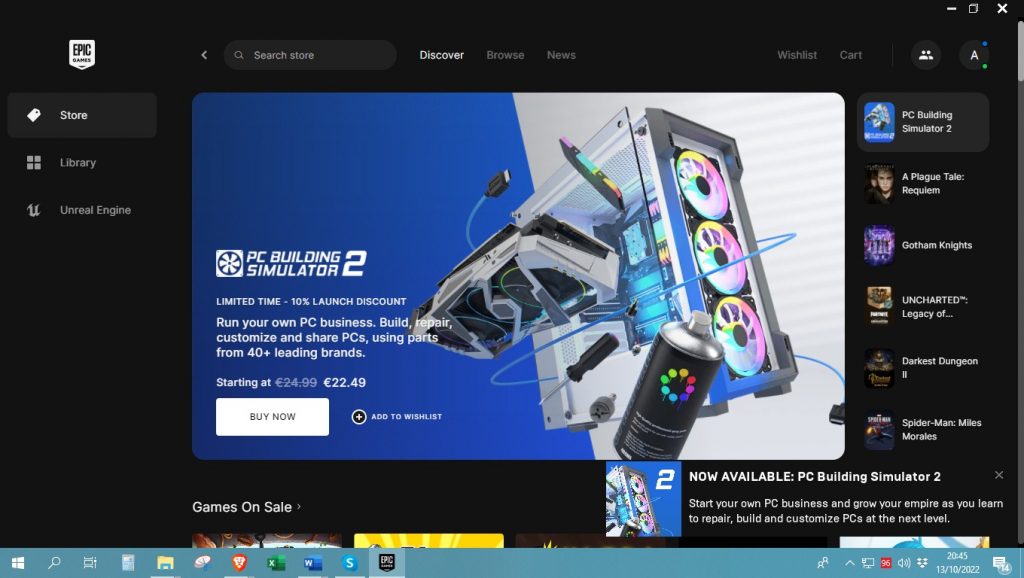The width and height of the screenshot is (1024, 578).
Task: Open Brave browser from the taskbar
Action: 237,563
